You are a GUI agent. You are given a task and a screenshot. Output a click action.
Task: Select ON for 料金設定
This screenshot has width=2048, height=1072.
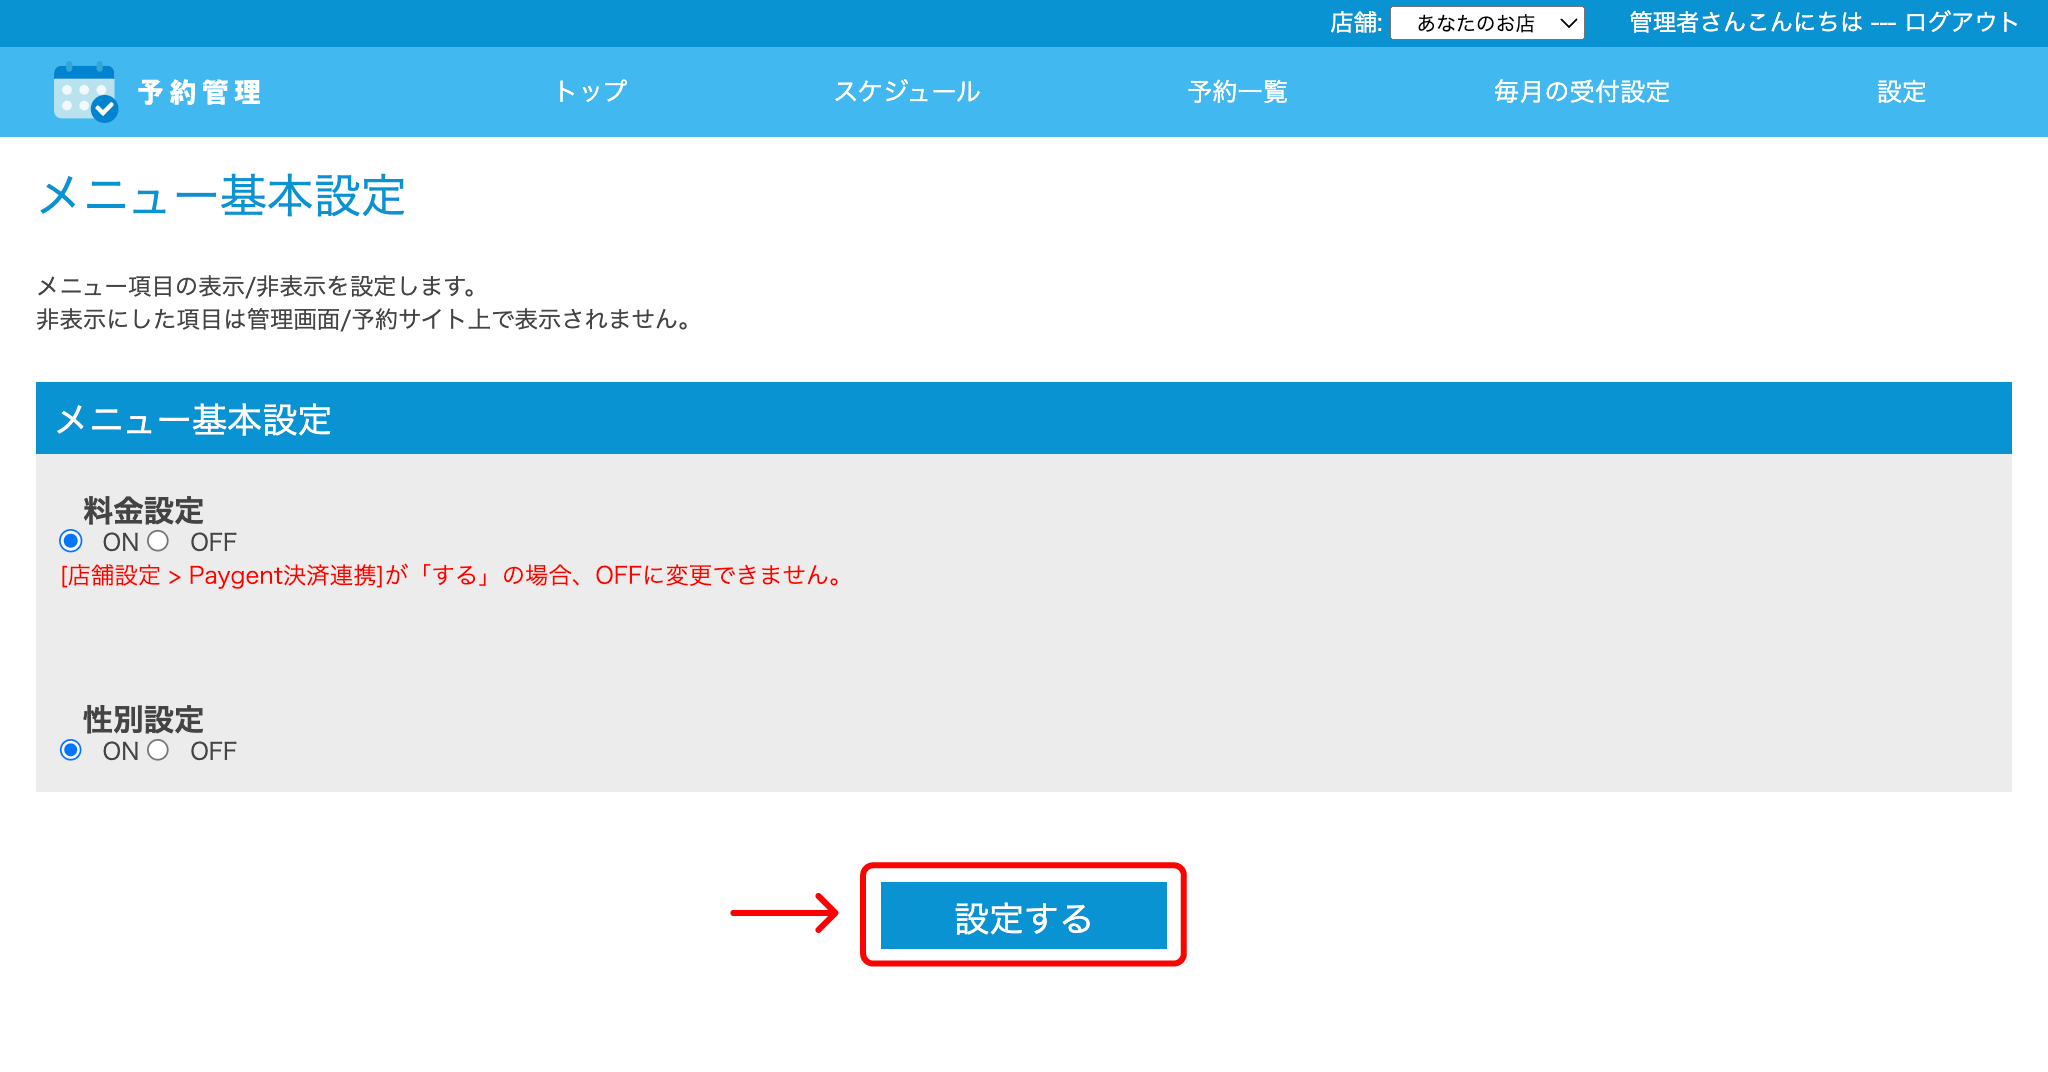[x=70, y=541]
